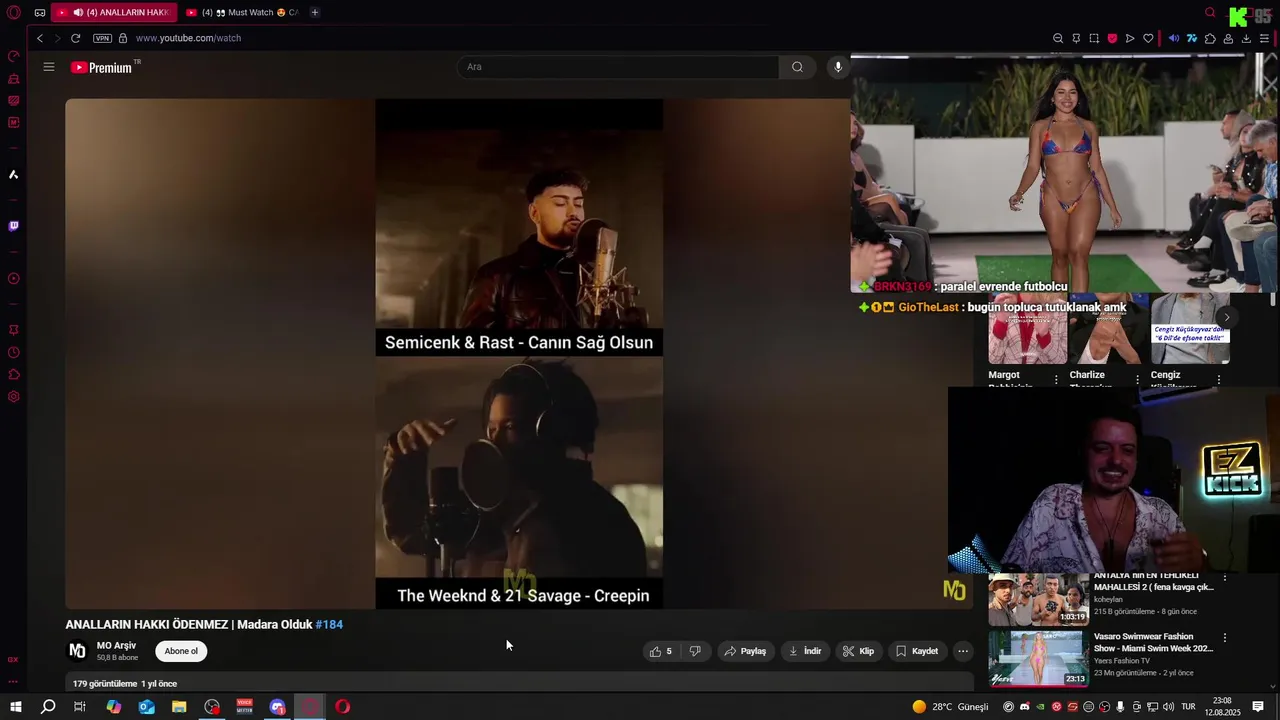Go forward to next page

click(57, 38)
